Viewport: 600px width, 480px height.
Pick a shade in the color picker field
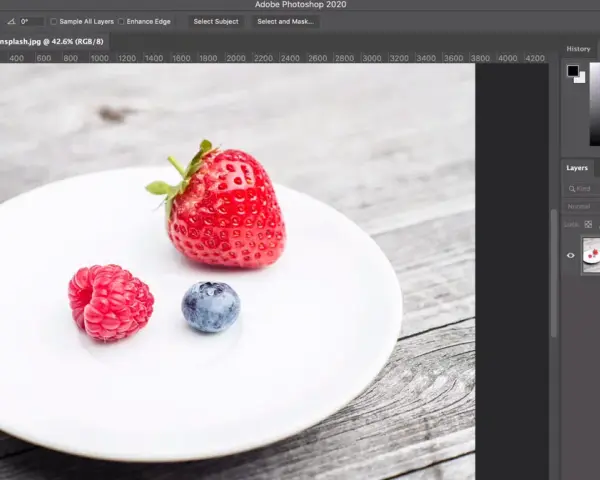click(595, 104)
